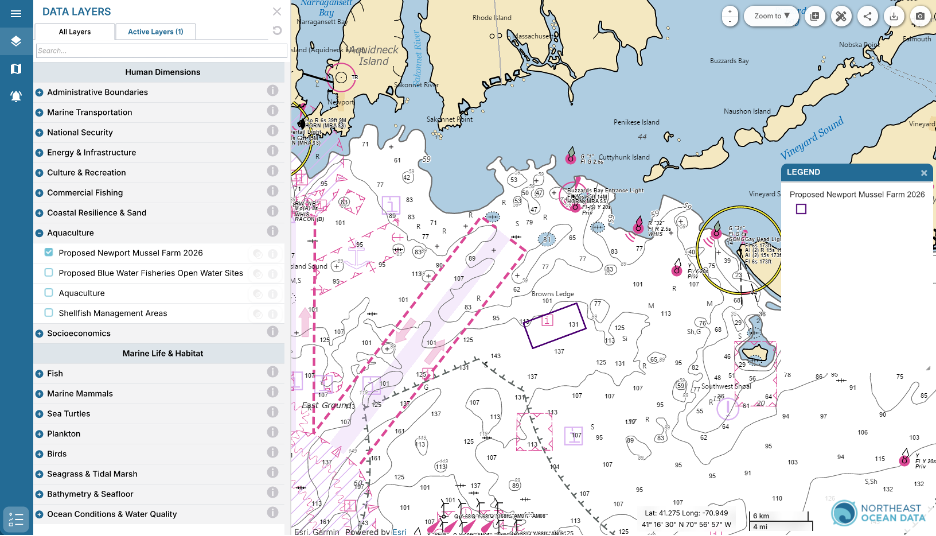Expand the Fish category
This screenshot has height=536, width=936.
point(39,374)
